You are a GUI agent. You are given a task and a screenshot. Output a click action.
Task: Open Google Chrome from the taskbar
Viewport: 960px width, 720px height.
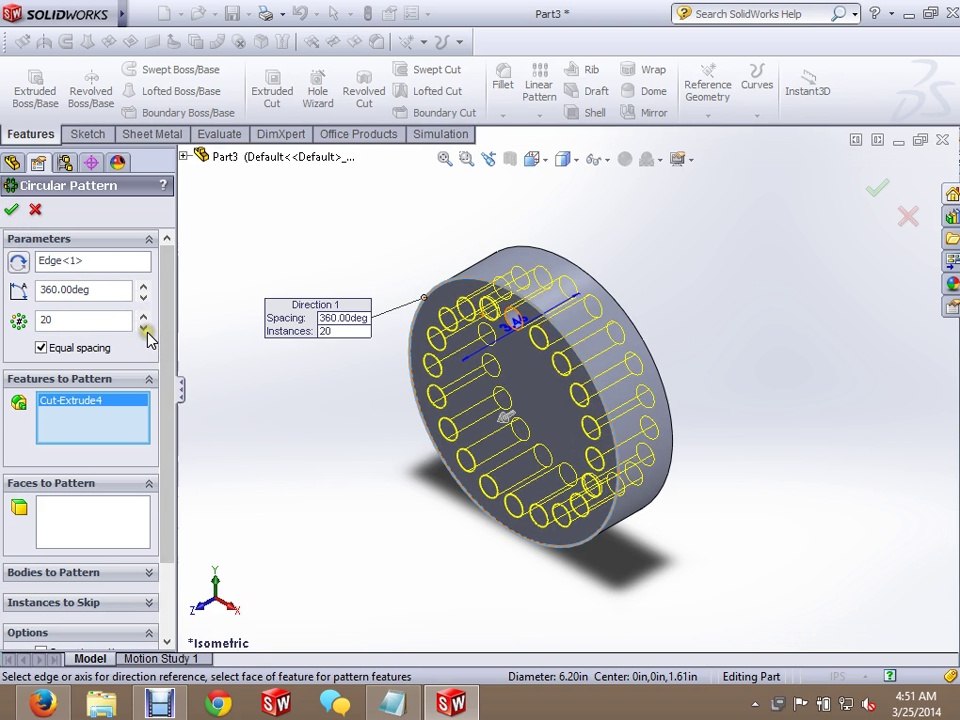click(x=218, y=702)
